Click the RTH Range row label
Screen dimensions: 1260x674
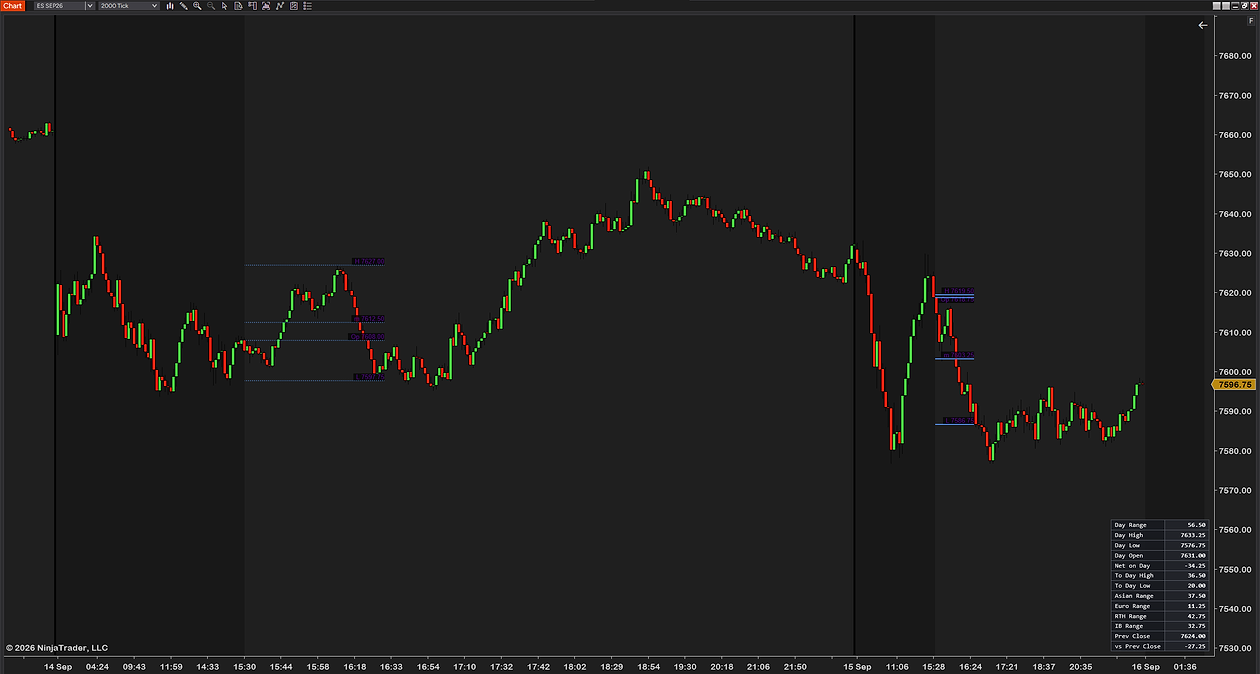pyautogui.click(x=1130, y=616)
